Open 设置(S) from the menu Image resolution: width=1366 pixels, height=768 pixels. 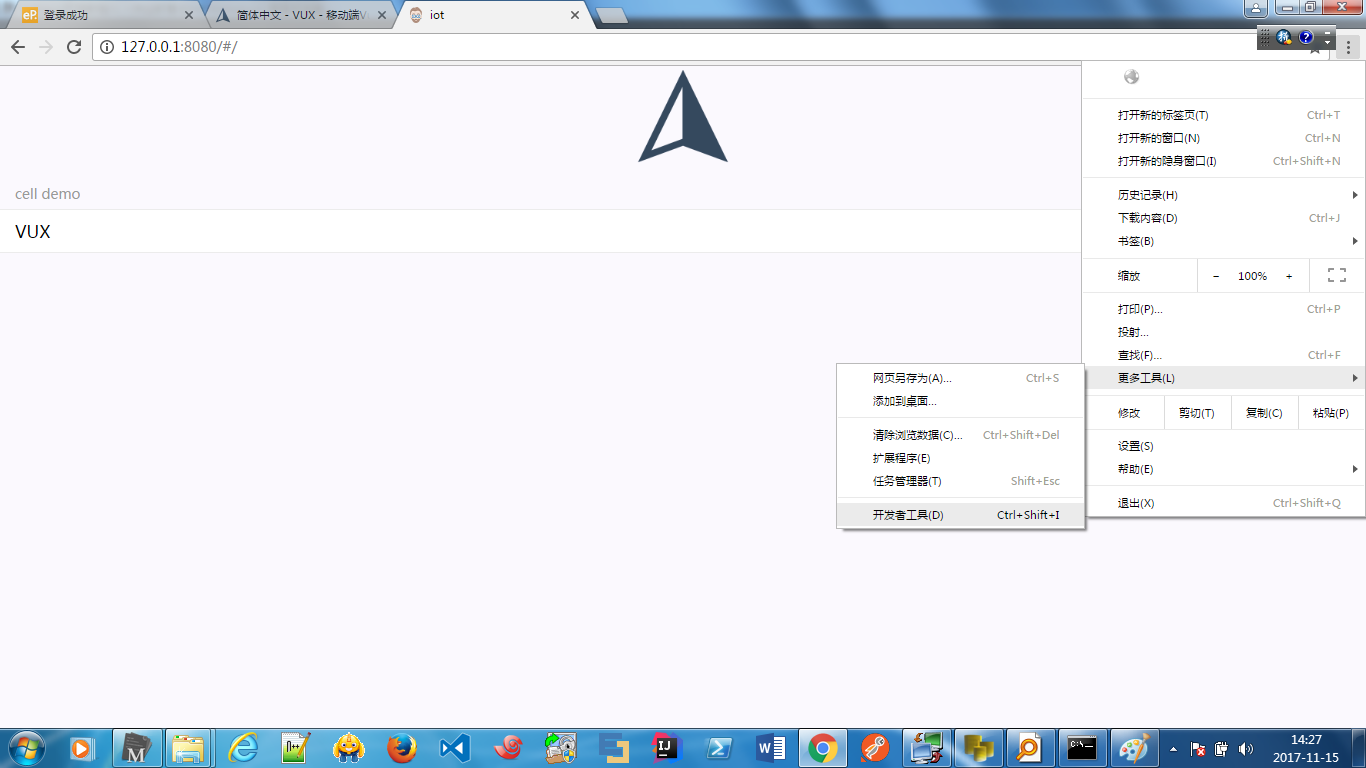click(1223, 446)
